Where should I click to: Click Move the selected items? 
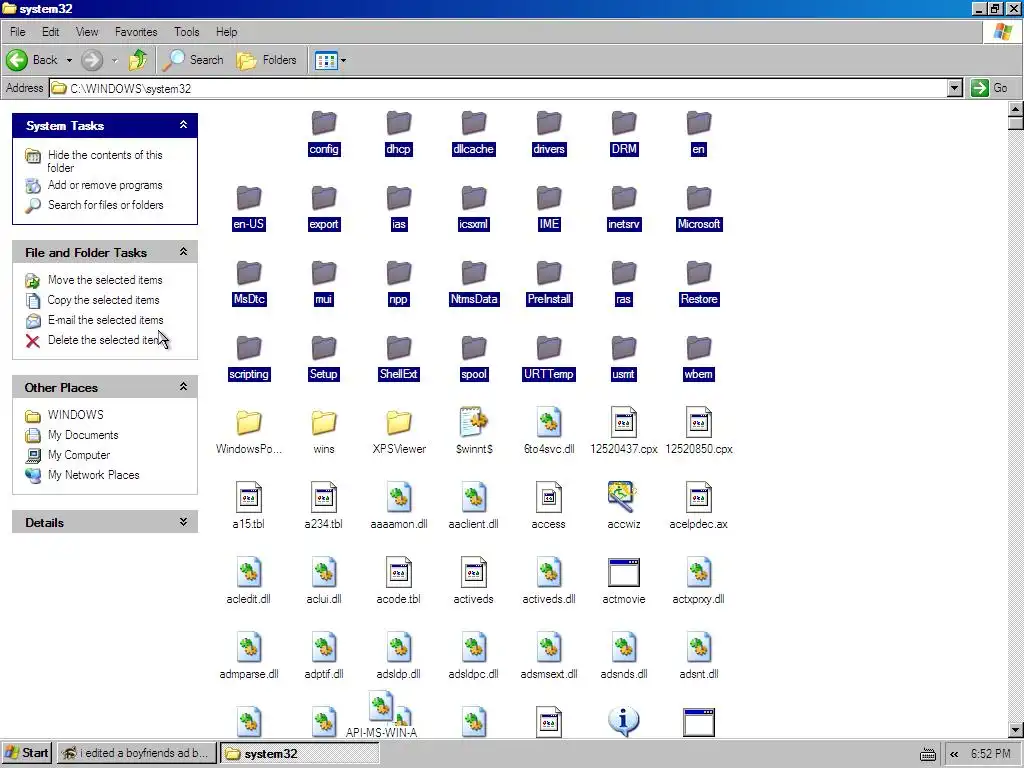pos(104,280)
